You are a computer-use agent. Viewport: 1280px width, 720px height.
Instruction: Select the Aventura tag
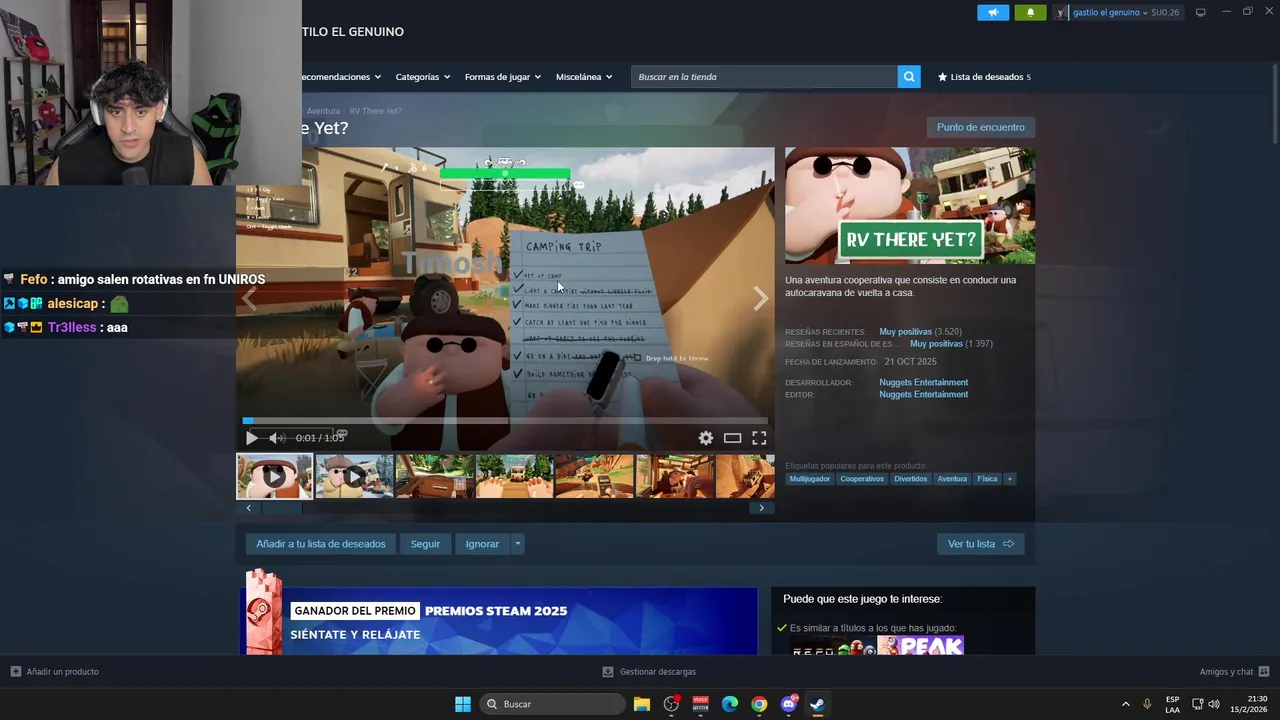pos(952,479)
